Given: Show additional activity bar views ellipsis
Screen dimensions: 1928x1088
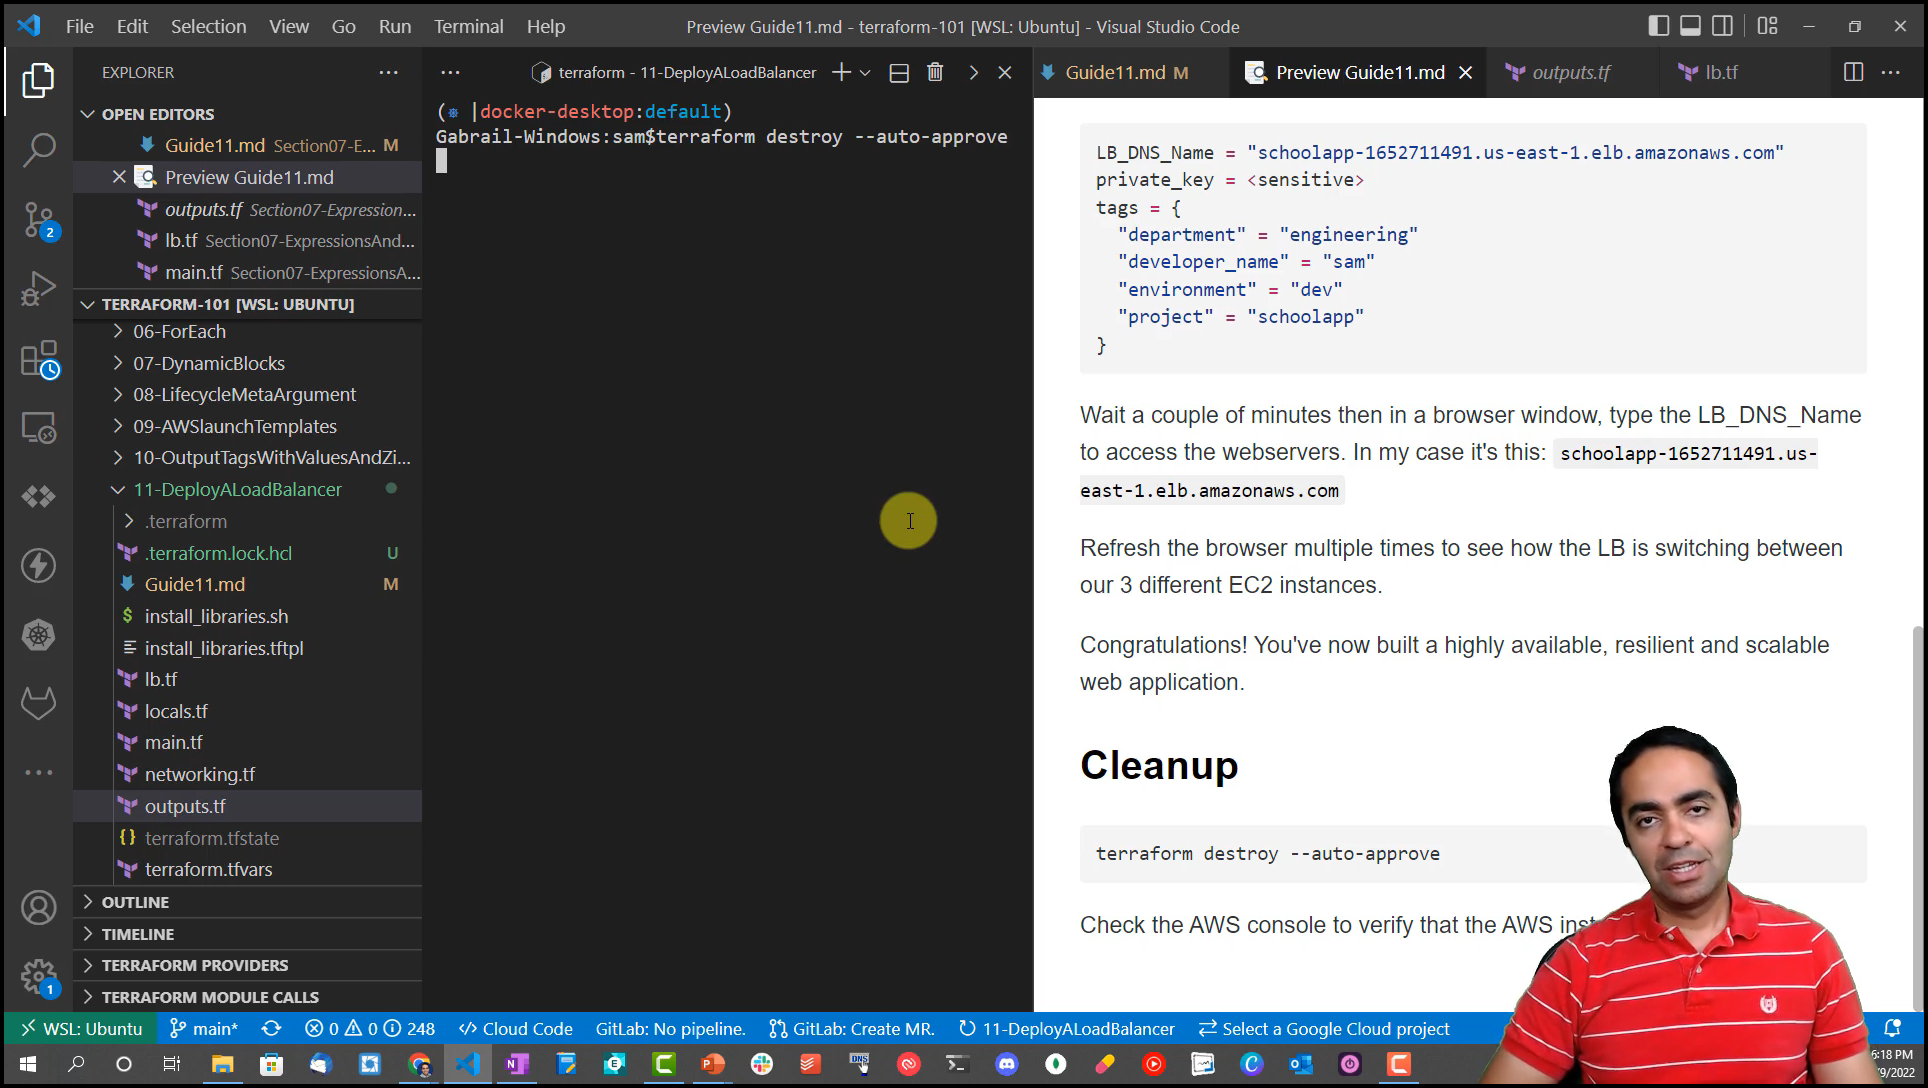Looking at the screenshot, I should tap(38, 772).
